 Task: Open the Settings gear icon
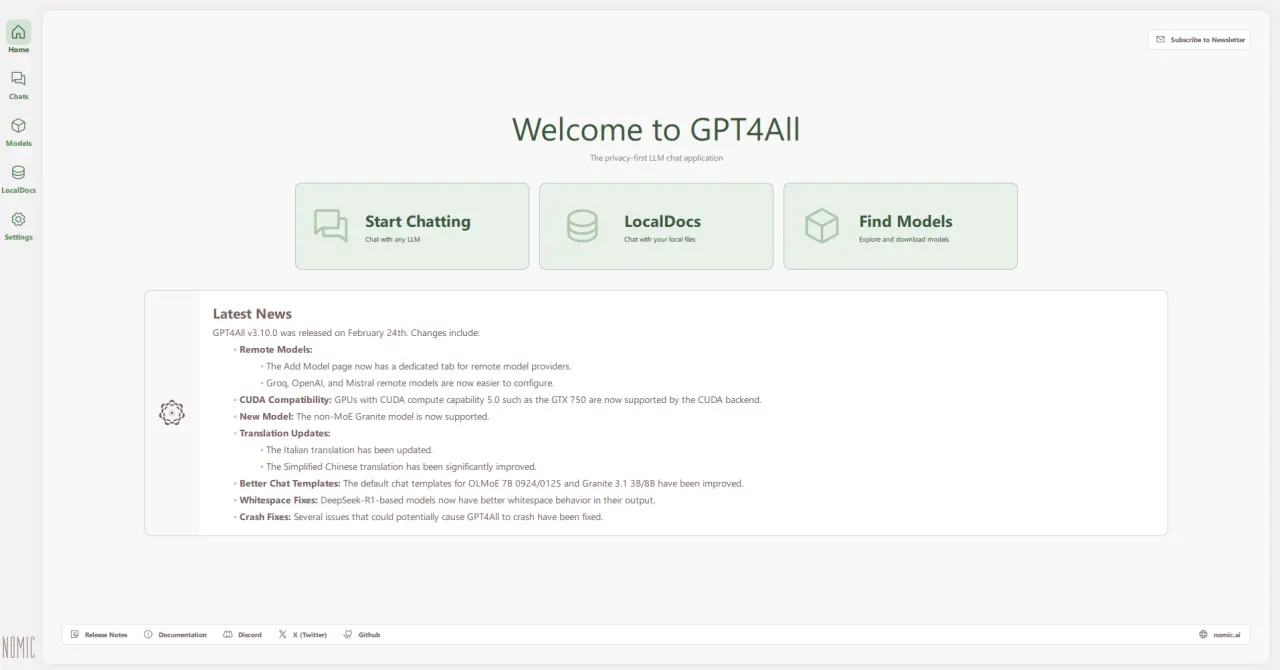[18, 220]
